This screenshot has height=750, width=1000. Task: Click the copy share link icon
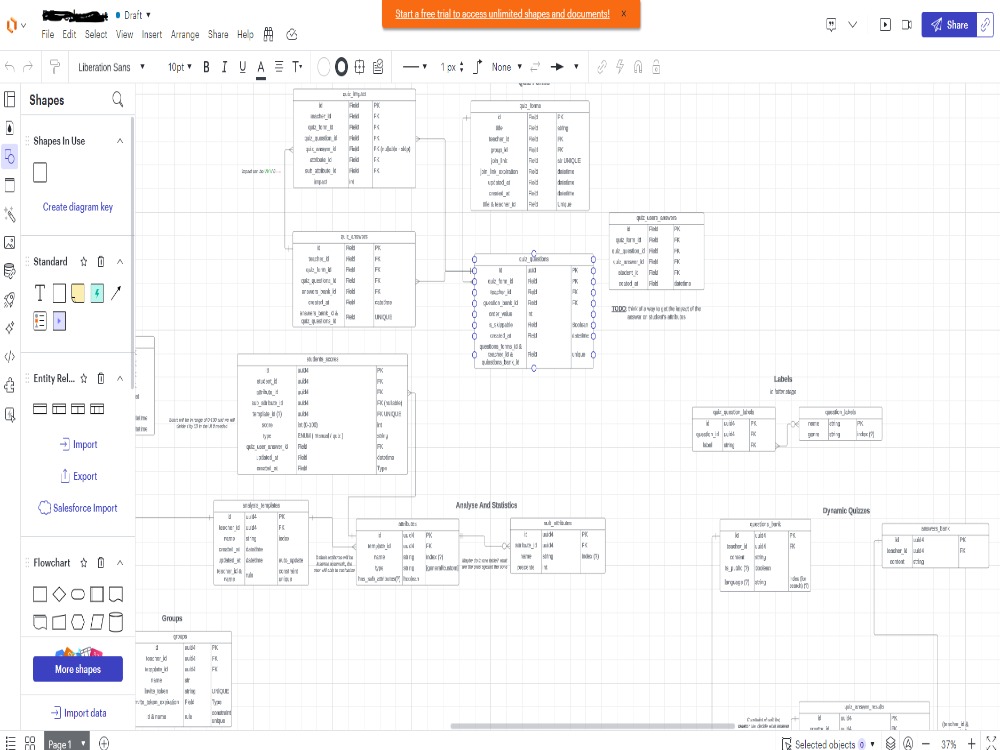985,25
